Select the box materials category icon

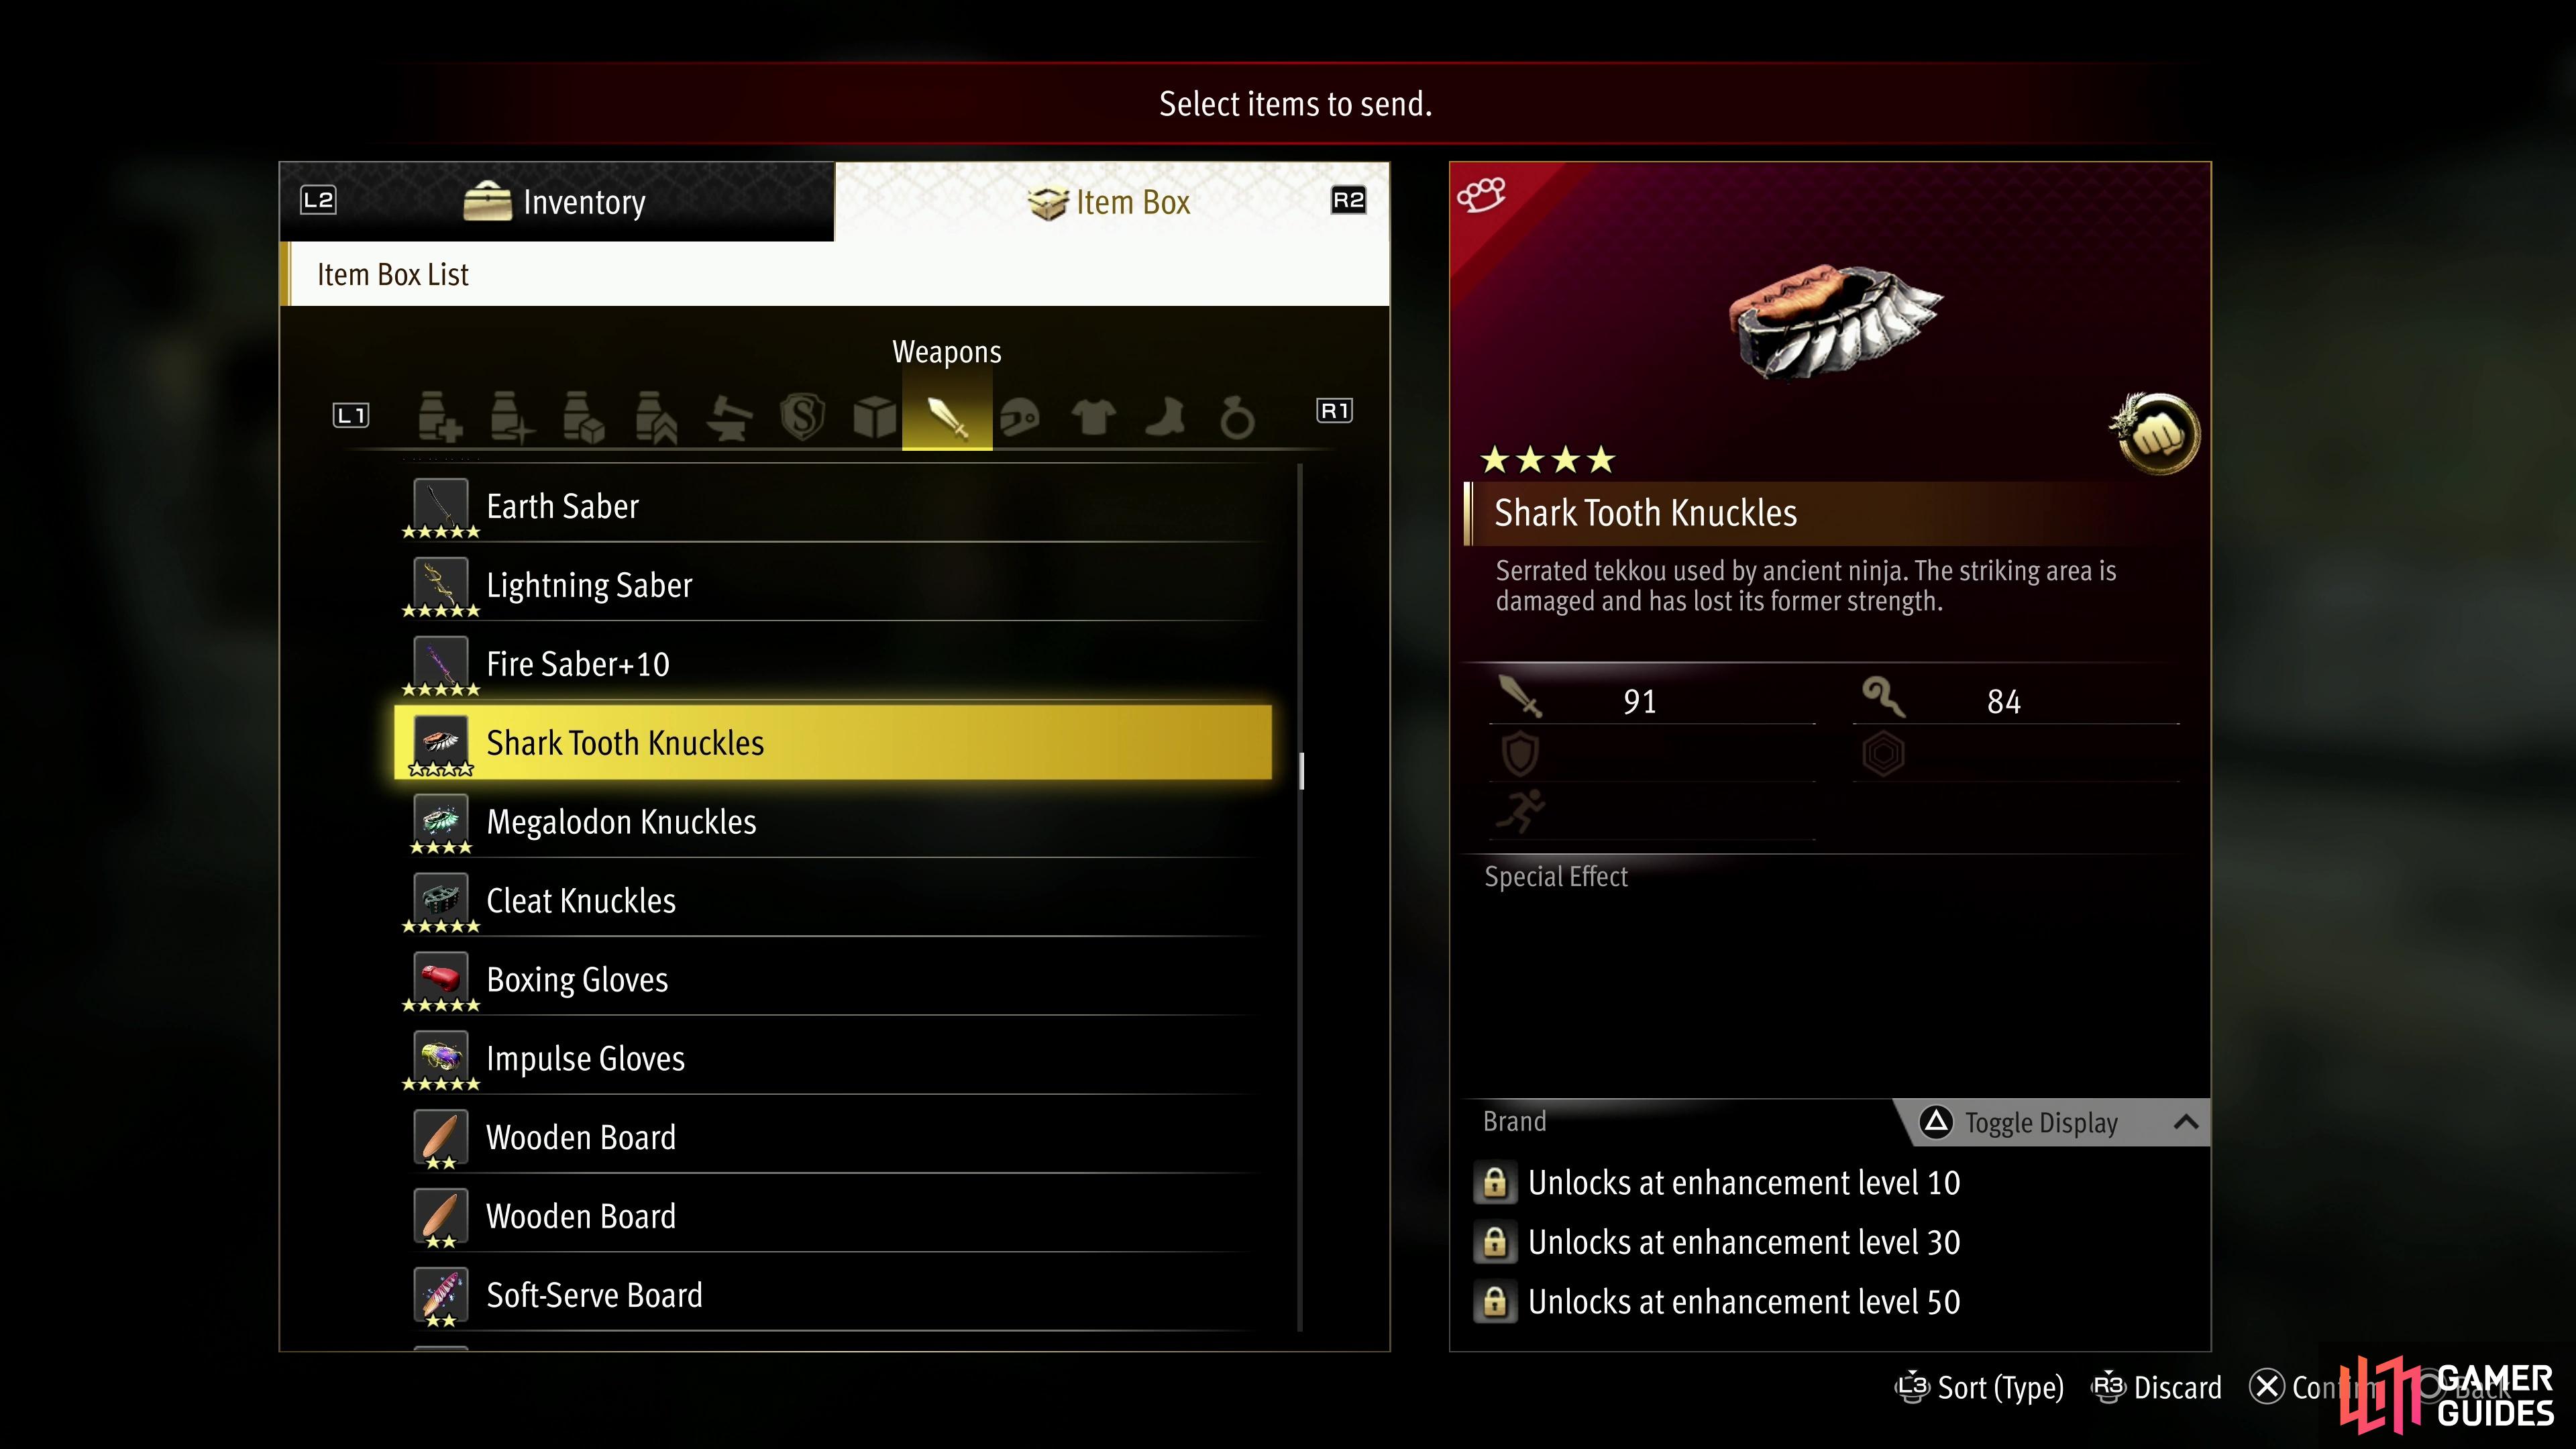(x=875, y=417)
